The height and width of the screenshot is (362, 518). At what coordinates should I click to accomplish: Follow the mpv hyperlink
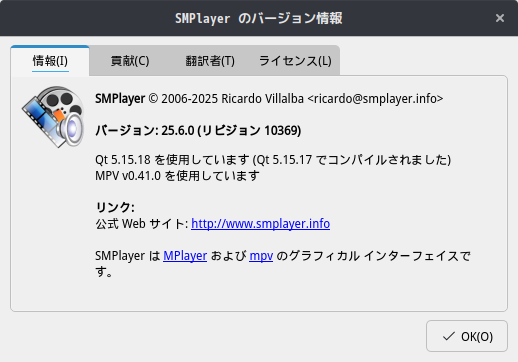261,256
